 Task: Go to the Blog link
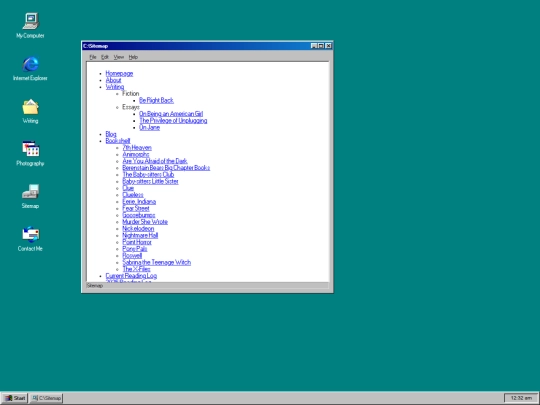[111, 134]
